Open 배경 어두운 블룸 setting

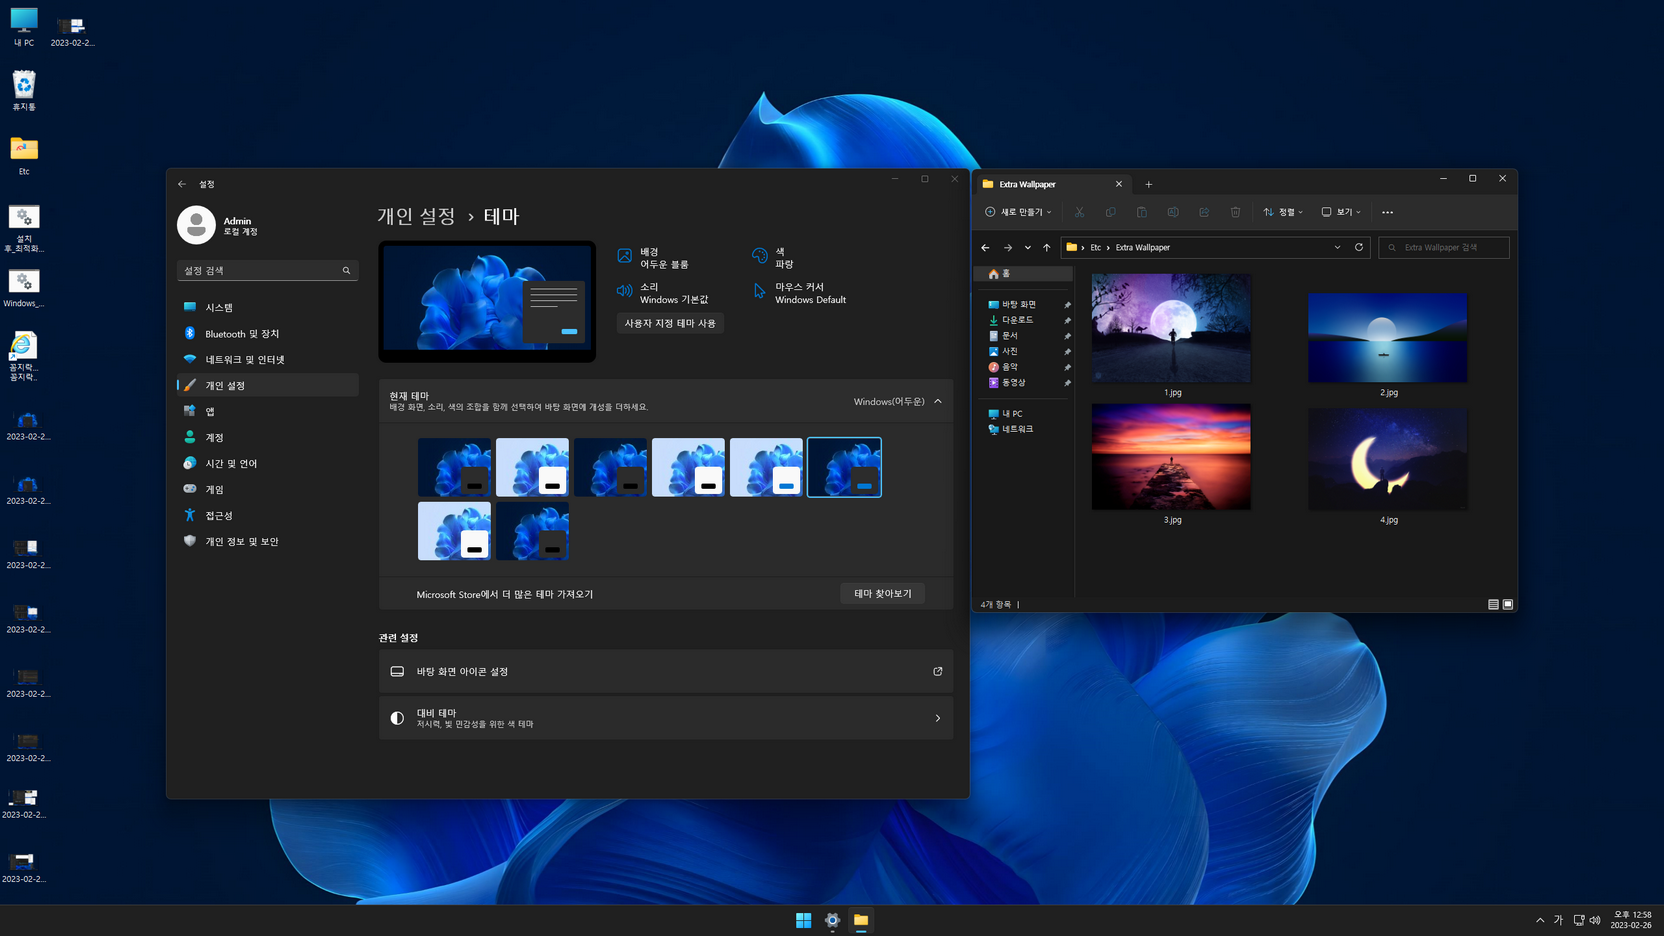[653, 258]
